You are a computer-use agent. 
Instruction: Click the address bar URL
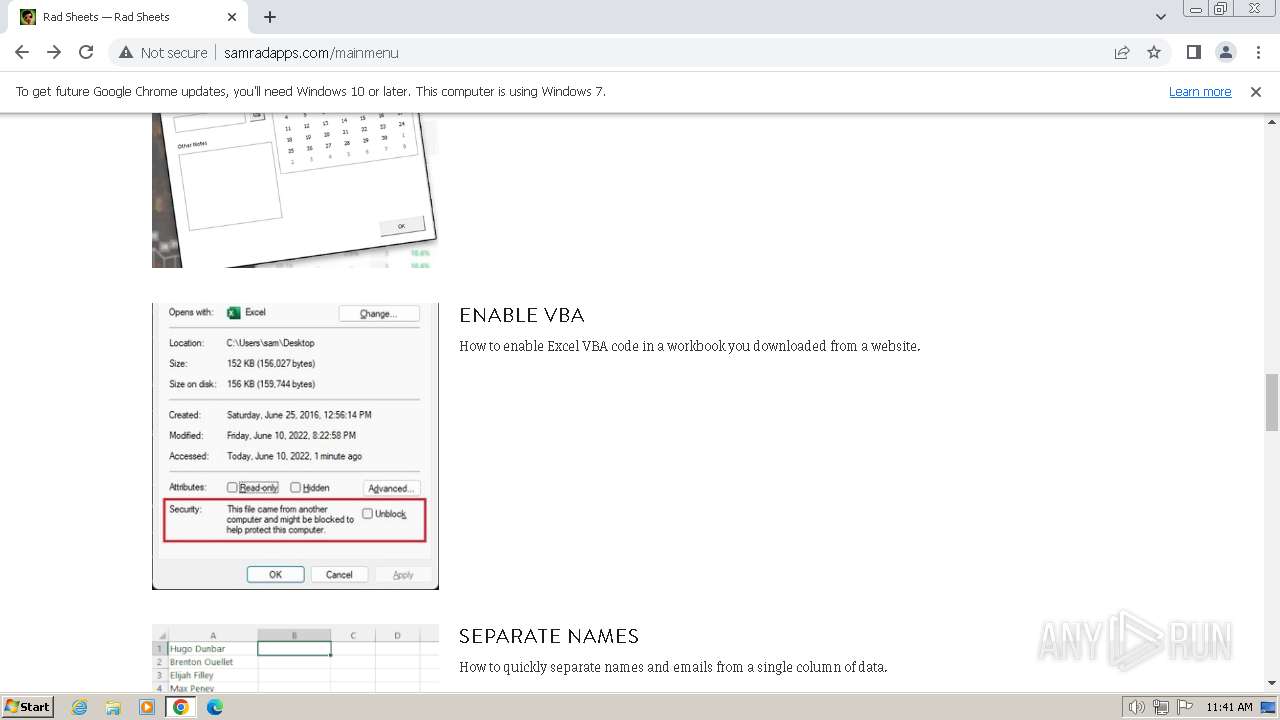[x=311, y=53]
